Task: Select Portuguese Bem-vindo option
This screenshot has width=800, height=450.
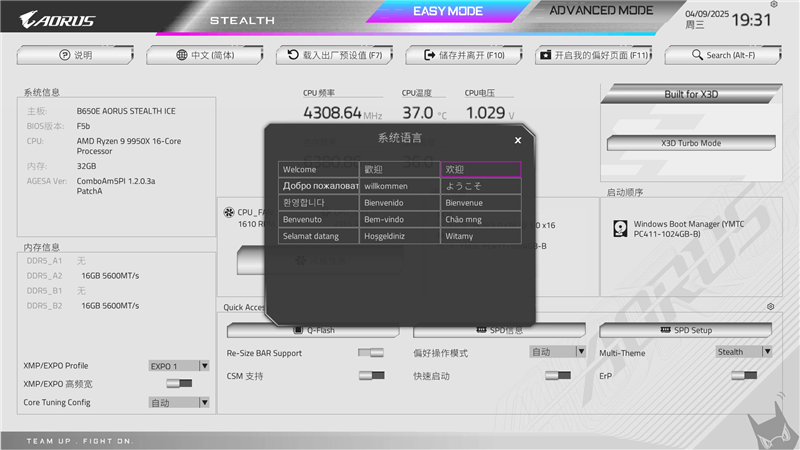Action: pos(399,219)
